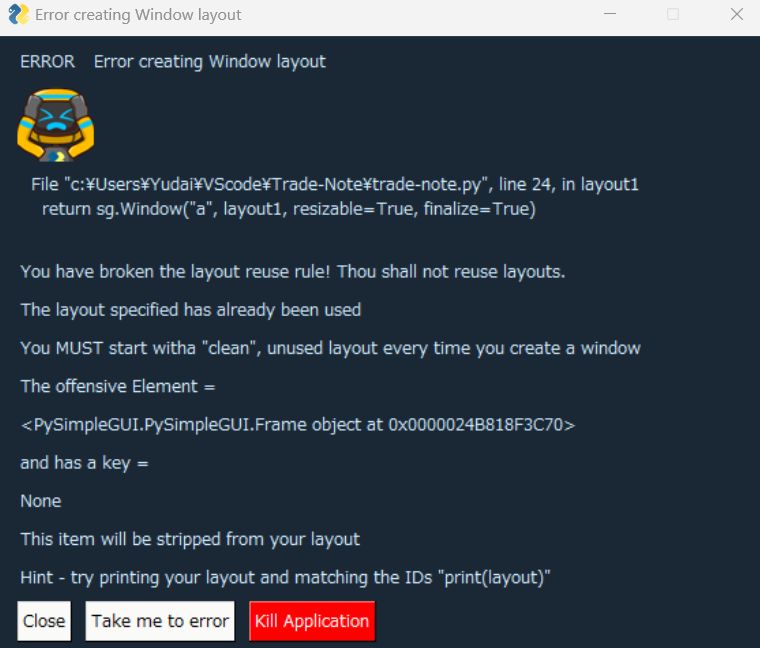760x648 pixels.
Task: Click the Take me to error button
Action: click(160, 621)
